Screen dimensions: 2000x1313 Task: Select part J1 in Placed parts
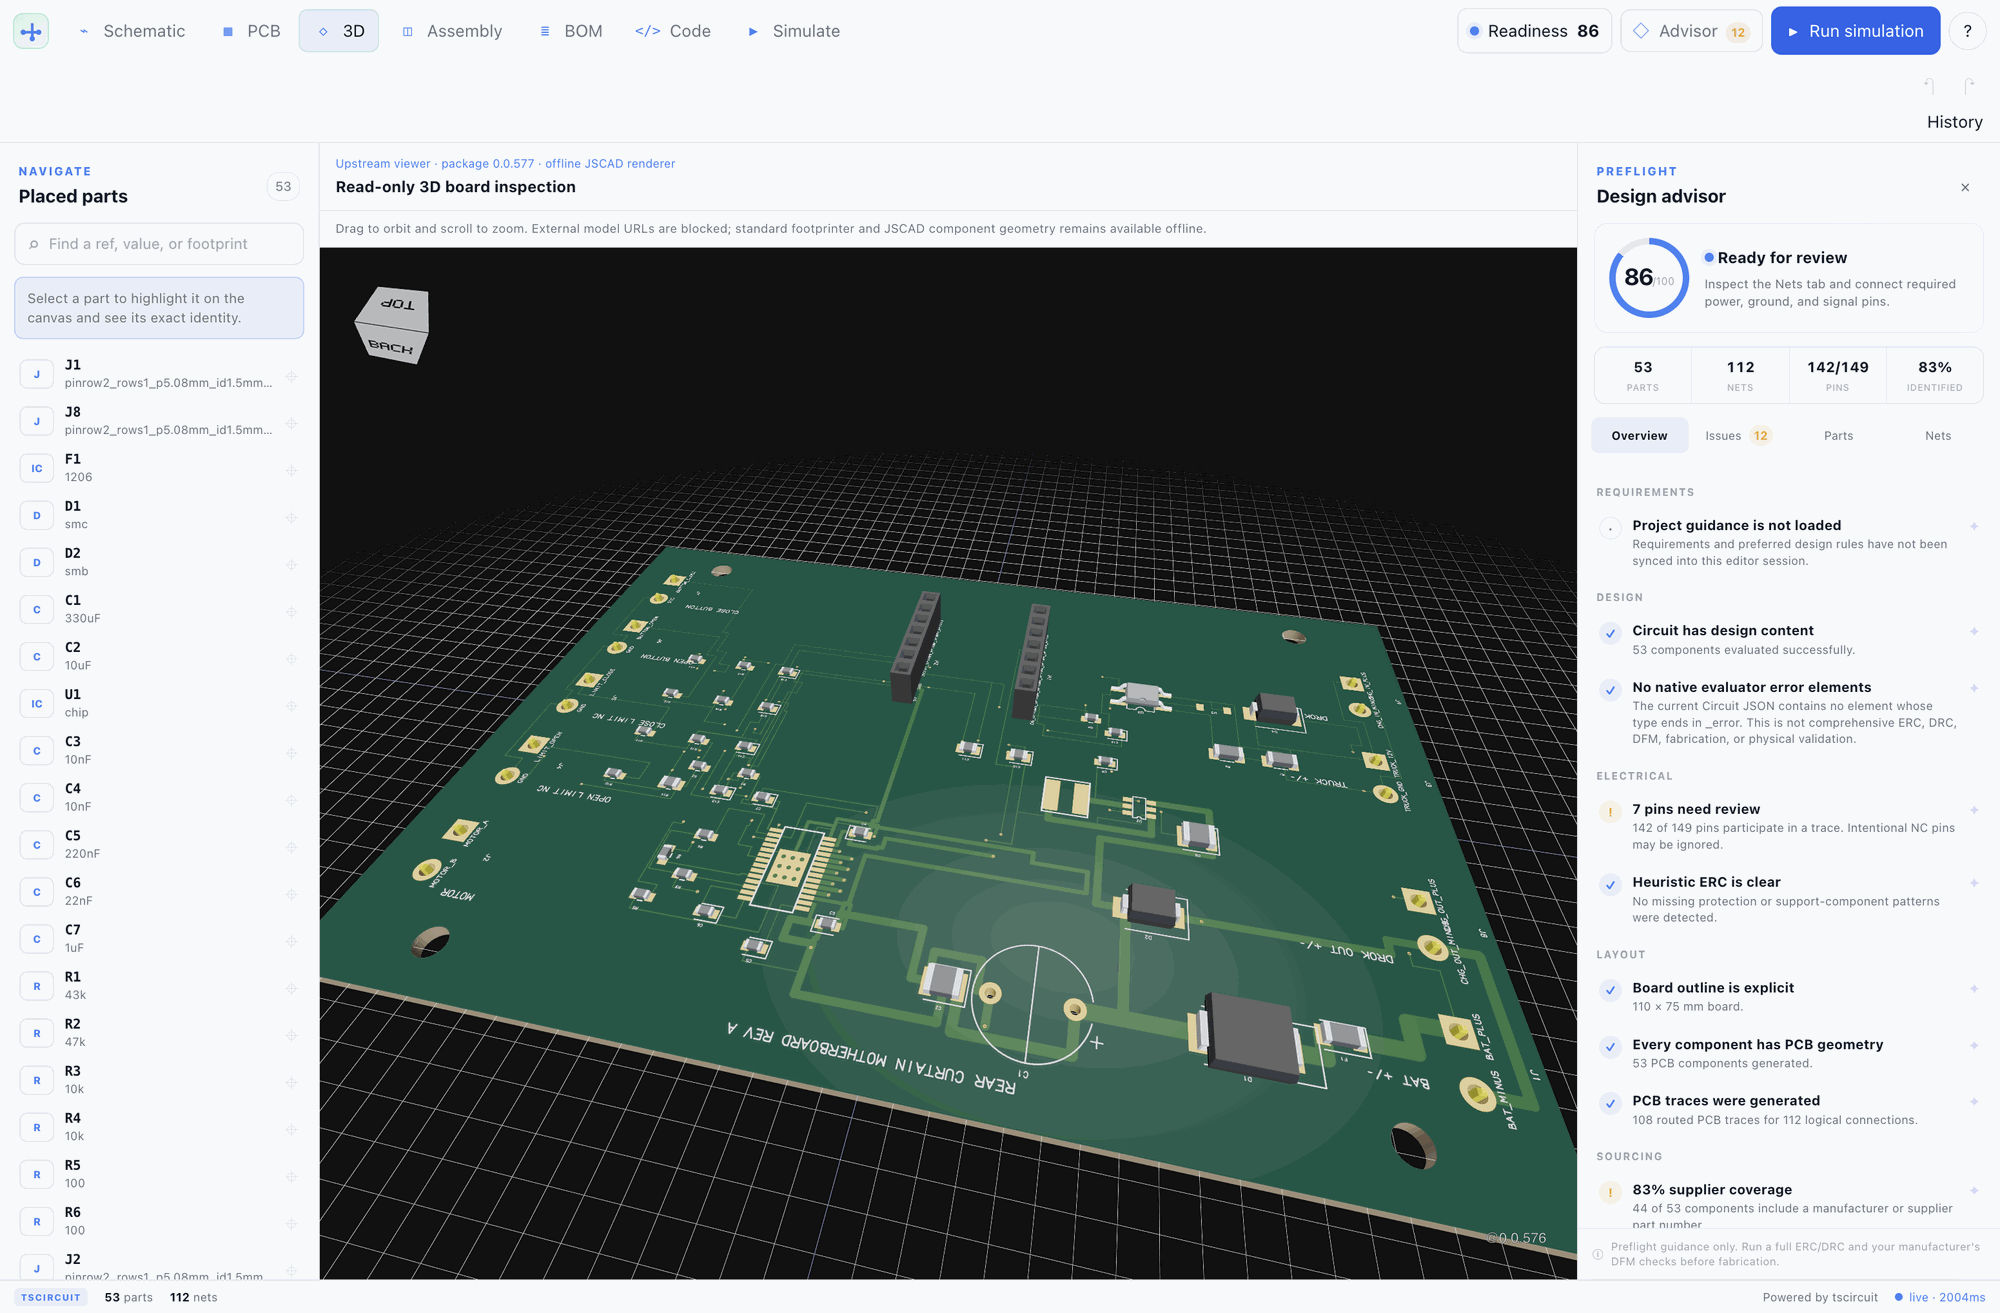[159, 374]
